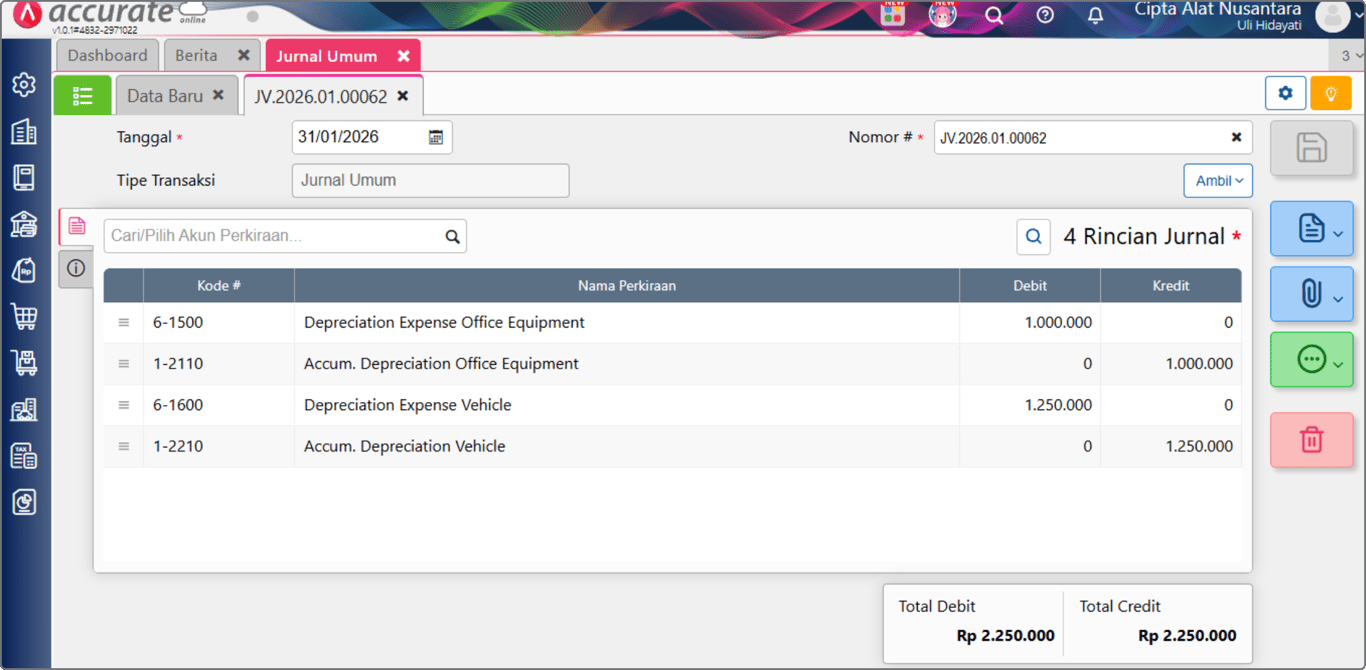Open help via the question mark icon
Viewport: 1366px width, 670px height.
[1045, 15]
